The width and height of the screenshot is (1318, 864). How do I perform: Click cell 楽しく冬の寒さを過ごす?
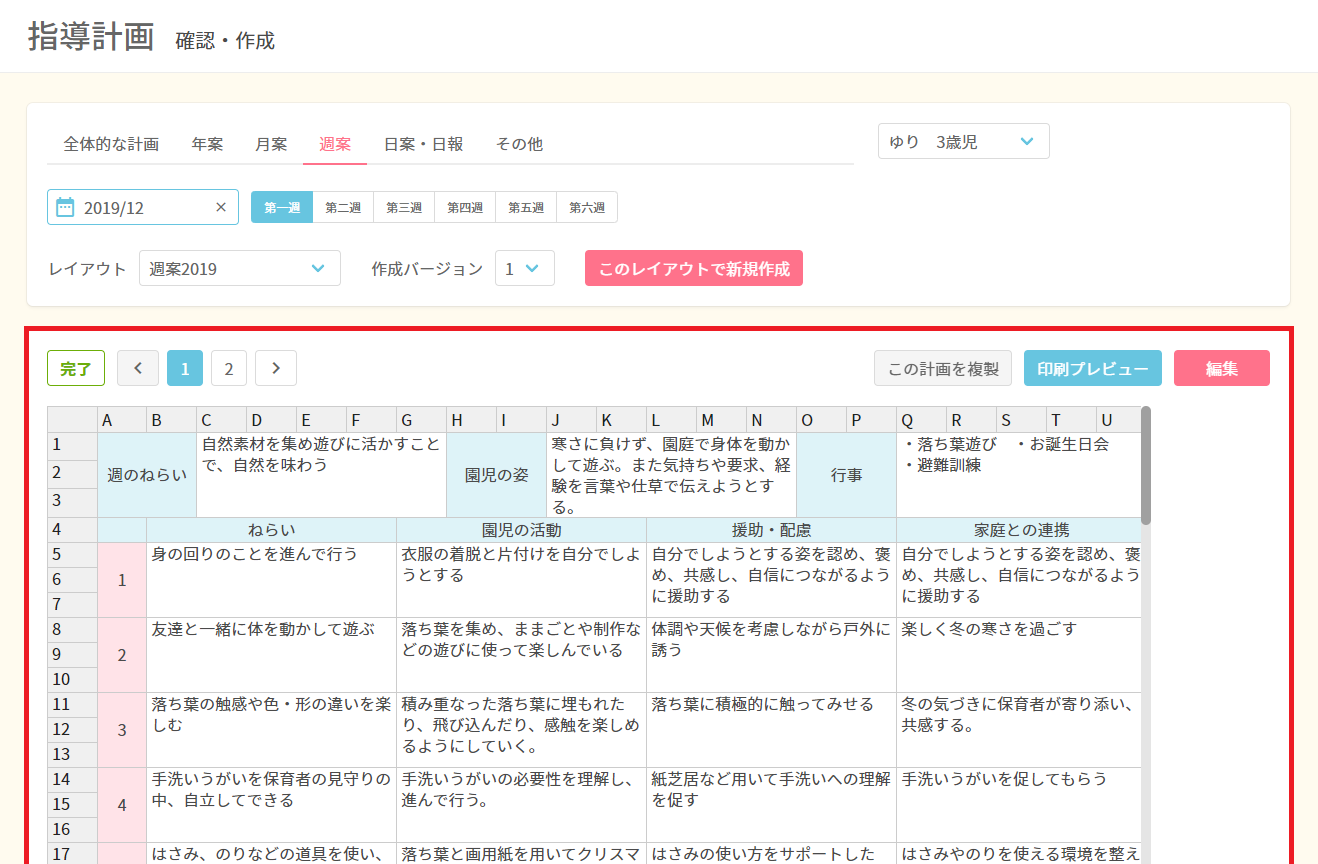[x=1019, y=655]
